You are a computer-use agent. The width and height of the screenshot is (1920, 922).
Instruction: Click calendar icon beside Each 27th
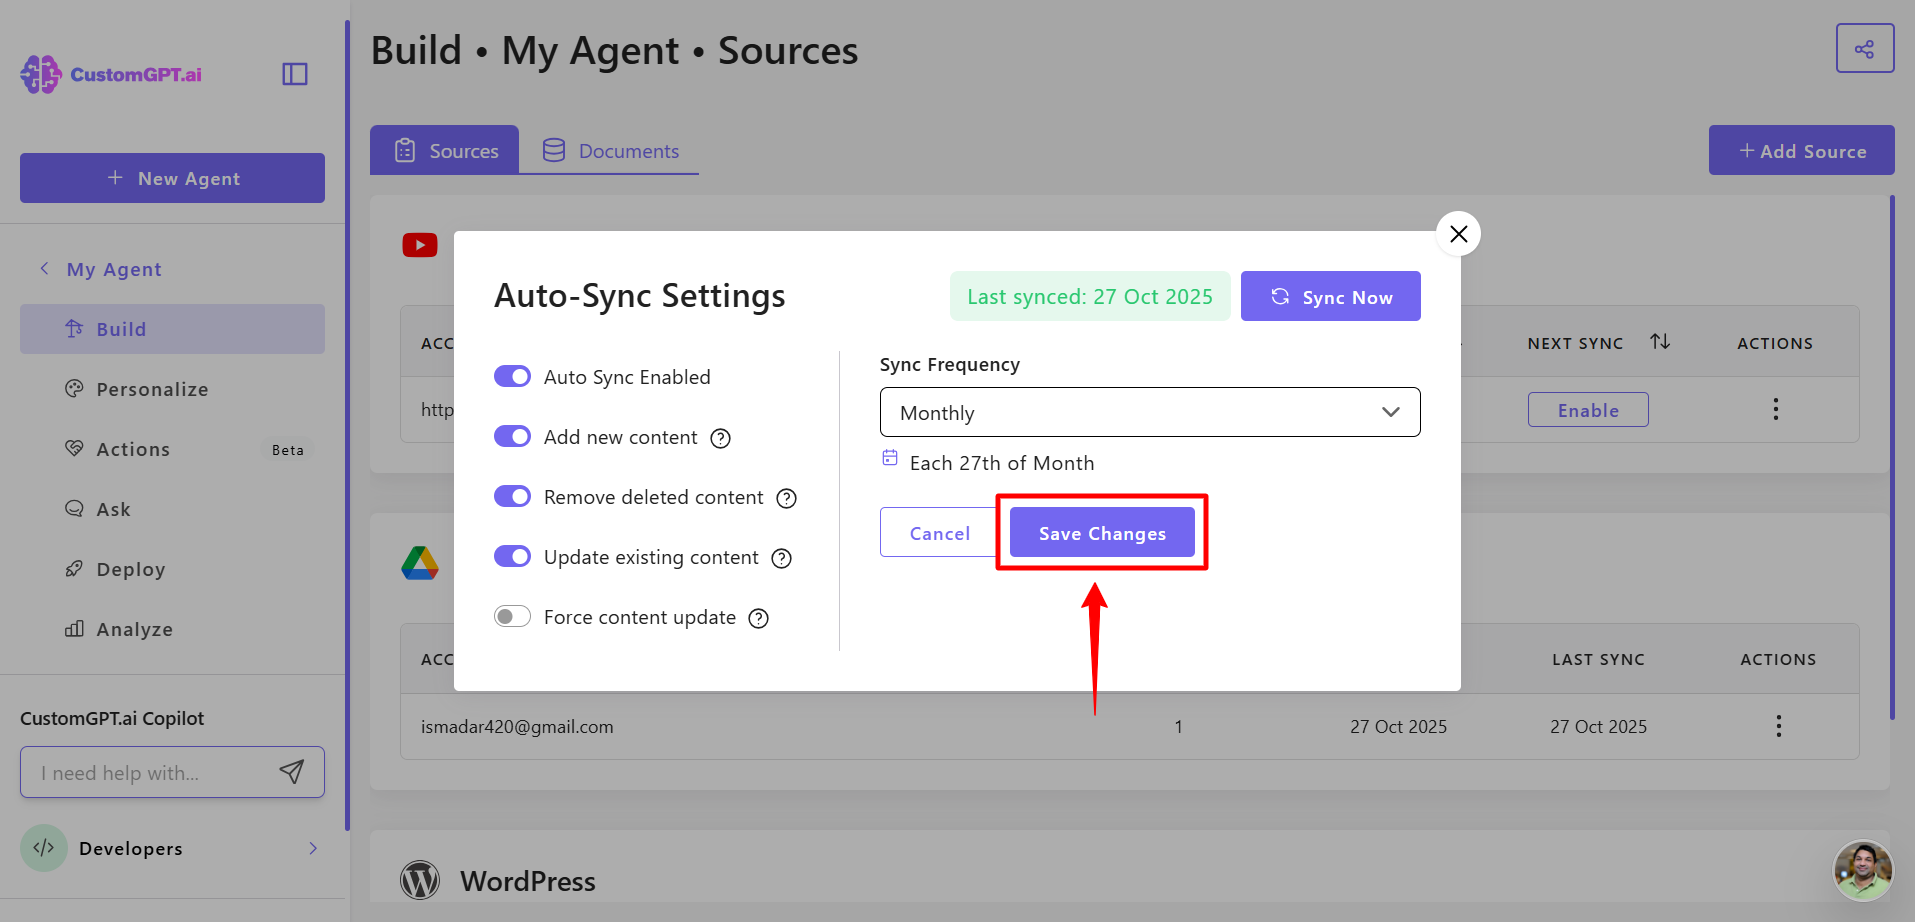(x=890, y=458)
